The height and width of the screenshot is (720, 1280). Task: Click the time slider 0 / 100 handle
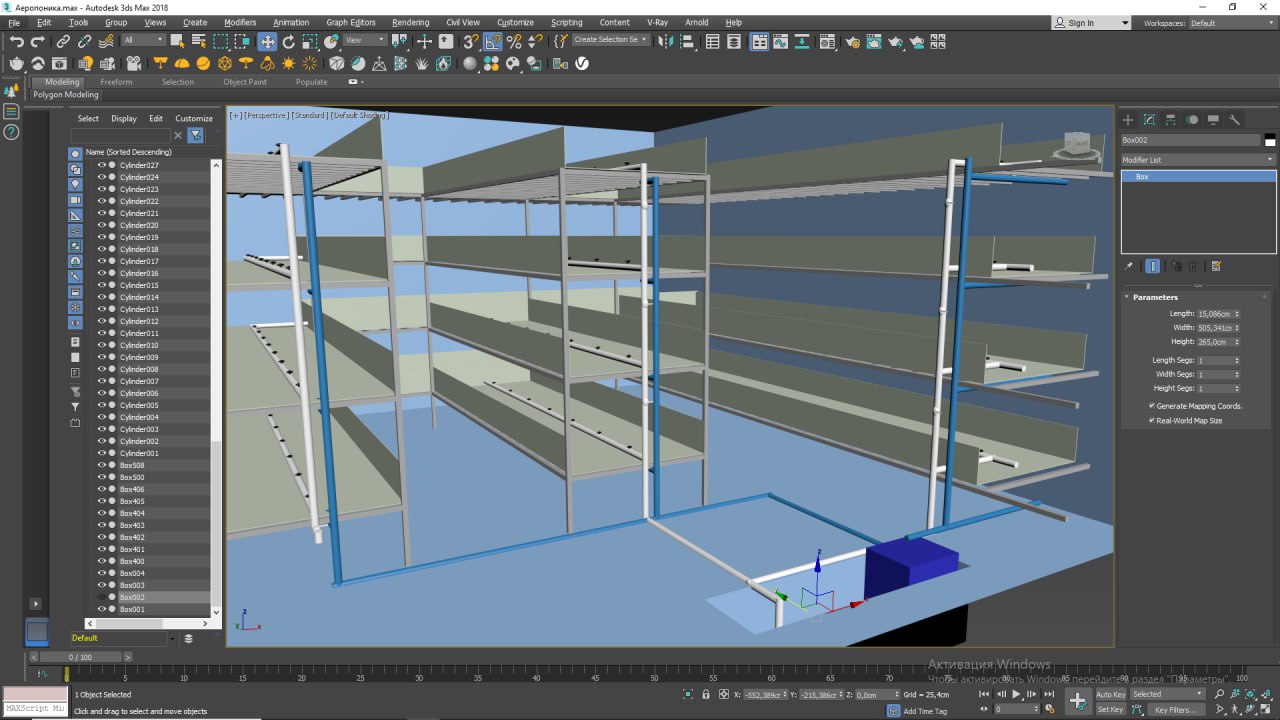tap(79, 657)
